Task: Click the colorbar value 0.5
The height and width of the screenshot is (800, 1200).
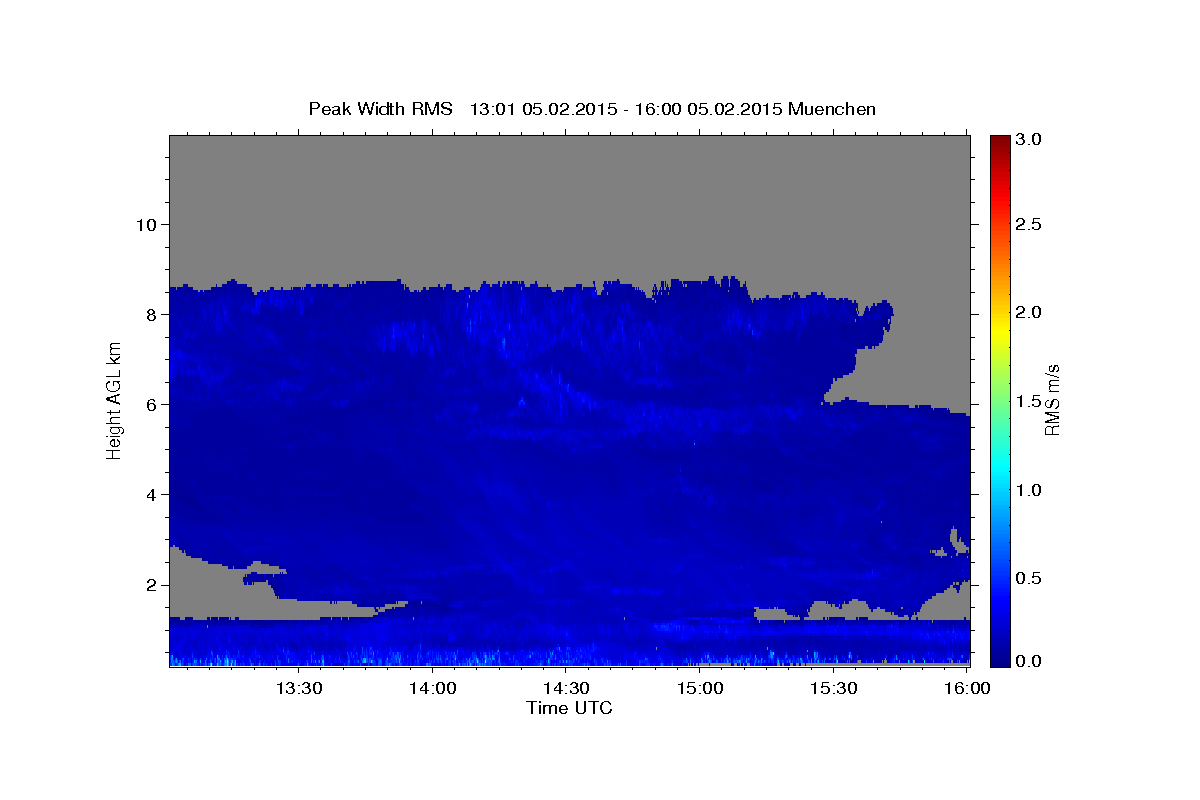Action: tap(1029, 579)
